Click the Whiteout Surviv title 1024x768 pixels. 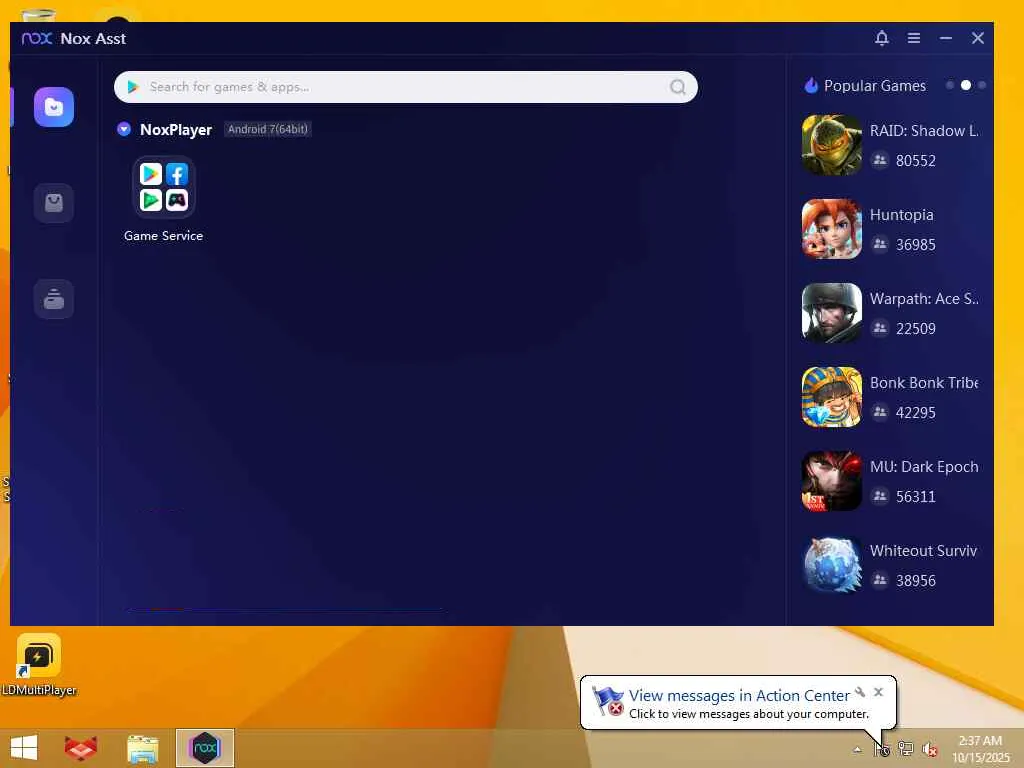click(x=923, y=551)
